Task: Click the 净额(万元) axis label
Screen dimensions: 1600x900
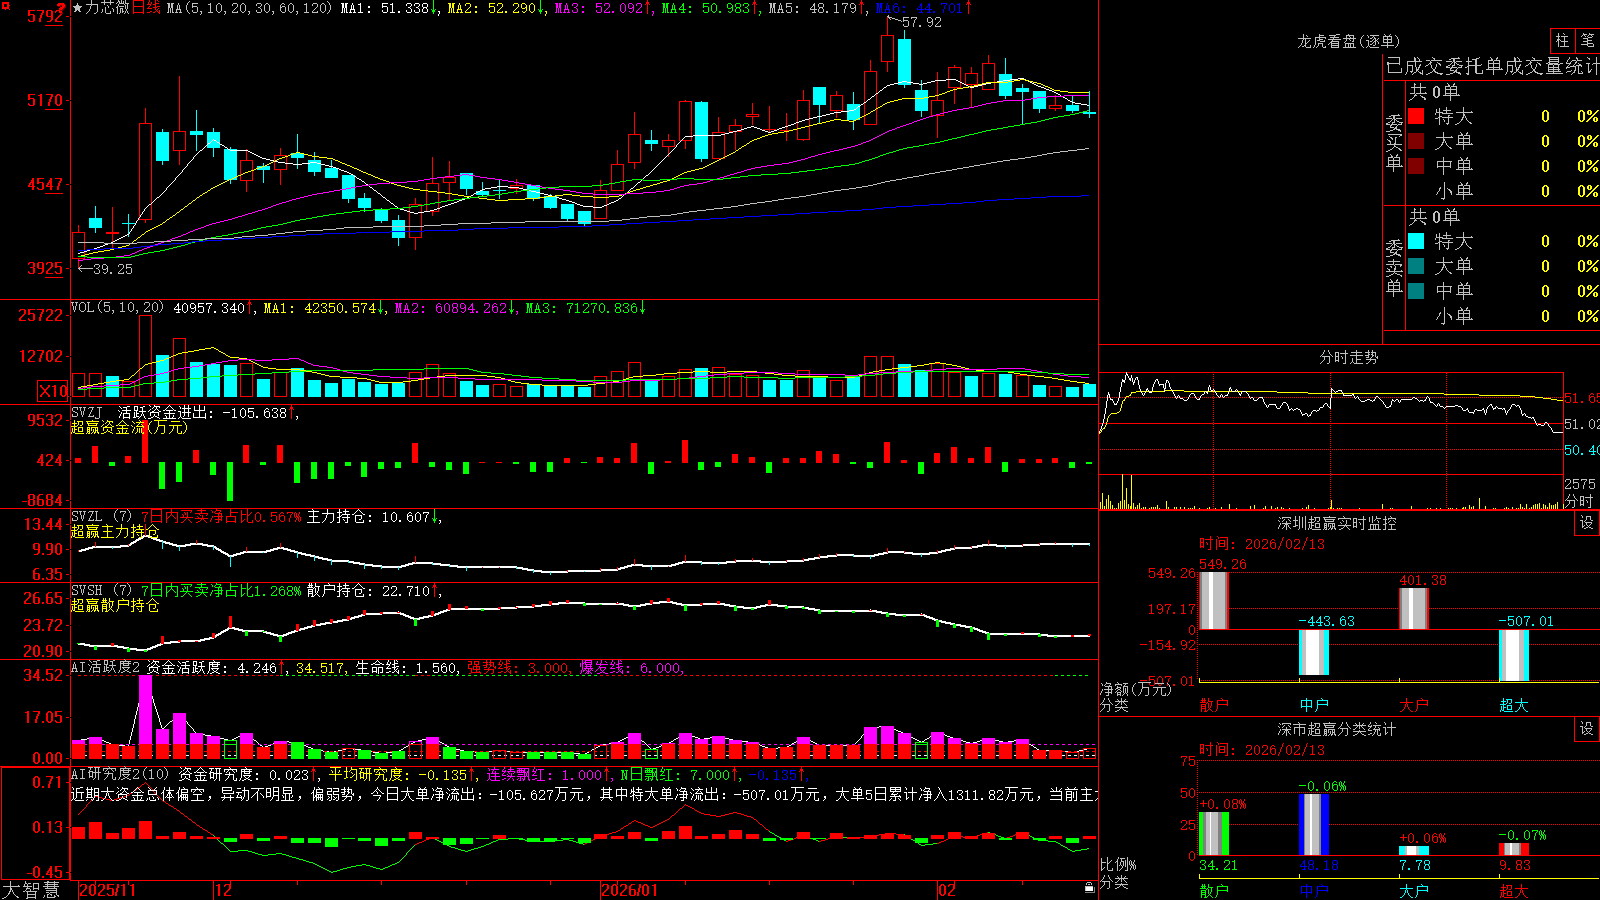Action: point(1135,689)
